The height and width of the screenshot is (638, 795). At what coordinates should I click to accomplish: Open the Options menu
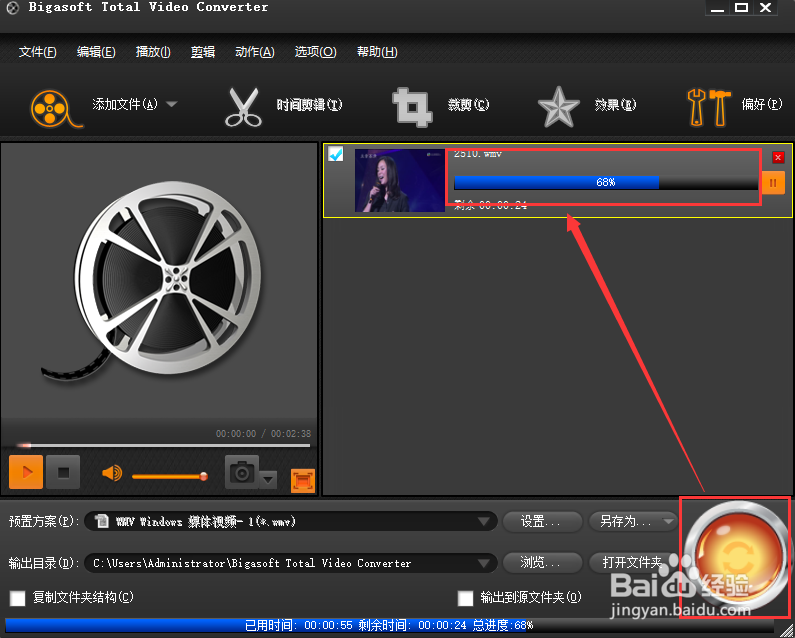[315, 52]
